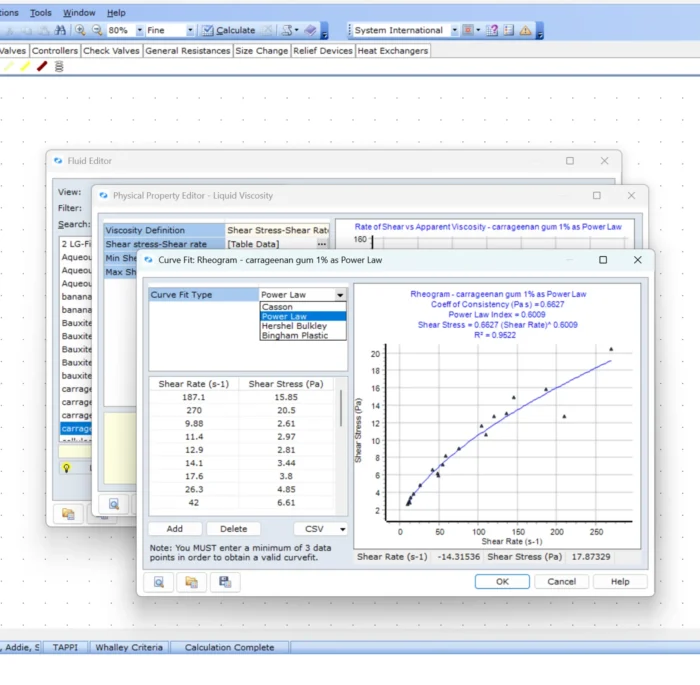Click the coil spring component icon
The image size is (700, 685).
(x=58, y=67)
